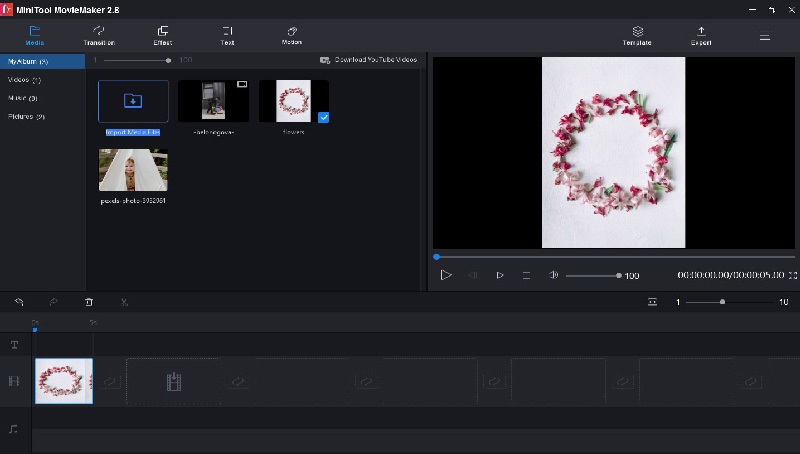Open the Effect tab
Screen dimensions: 800x454
click(163, 36)
